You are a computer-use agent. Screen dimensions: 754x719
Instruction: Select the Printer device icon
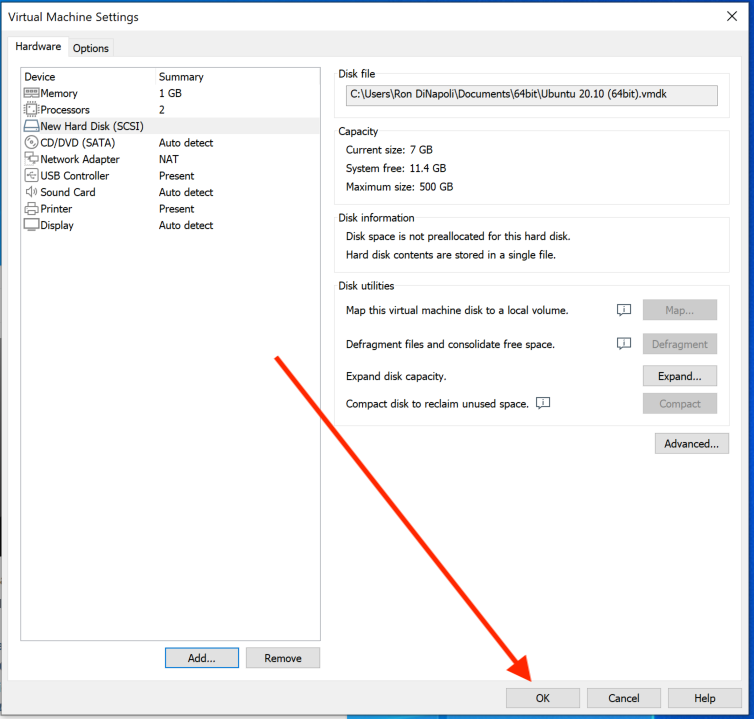click(31, 209)
